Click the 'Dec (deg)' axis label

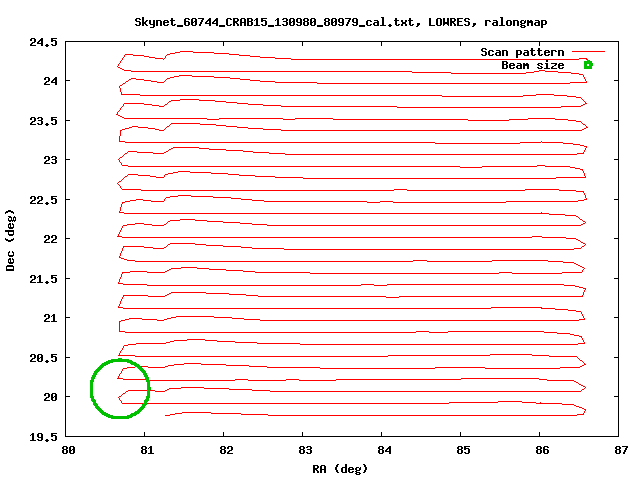[10, 240]
